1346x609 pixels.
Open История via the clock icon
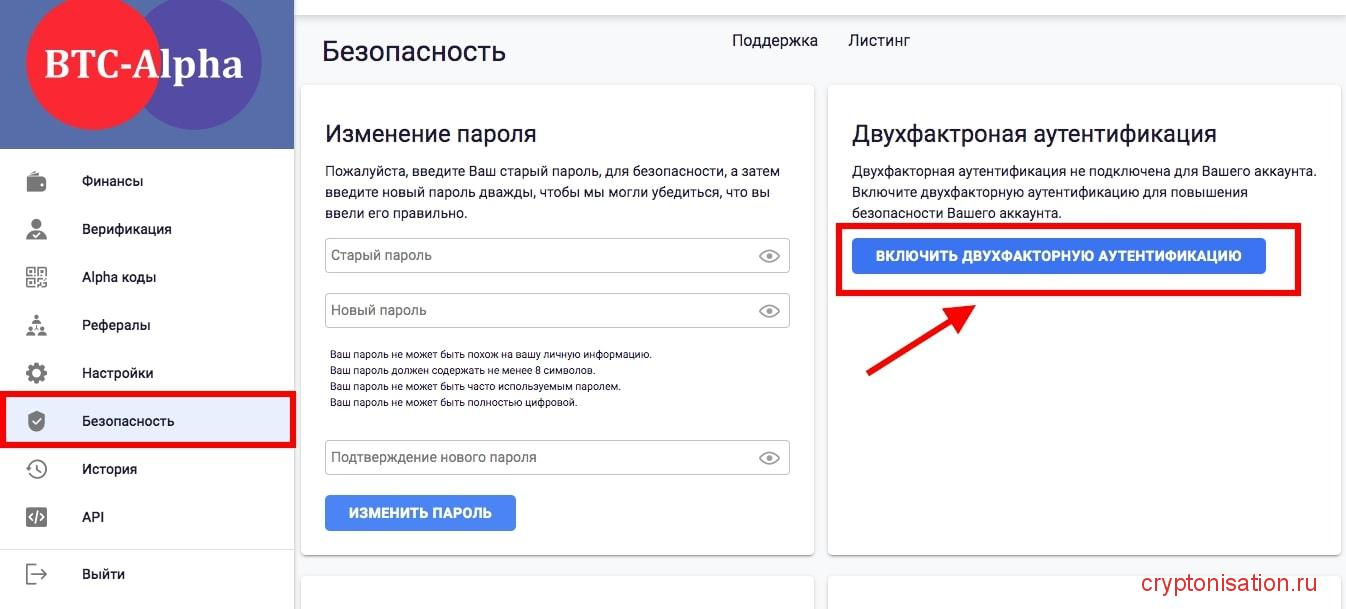37,469
